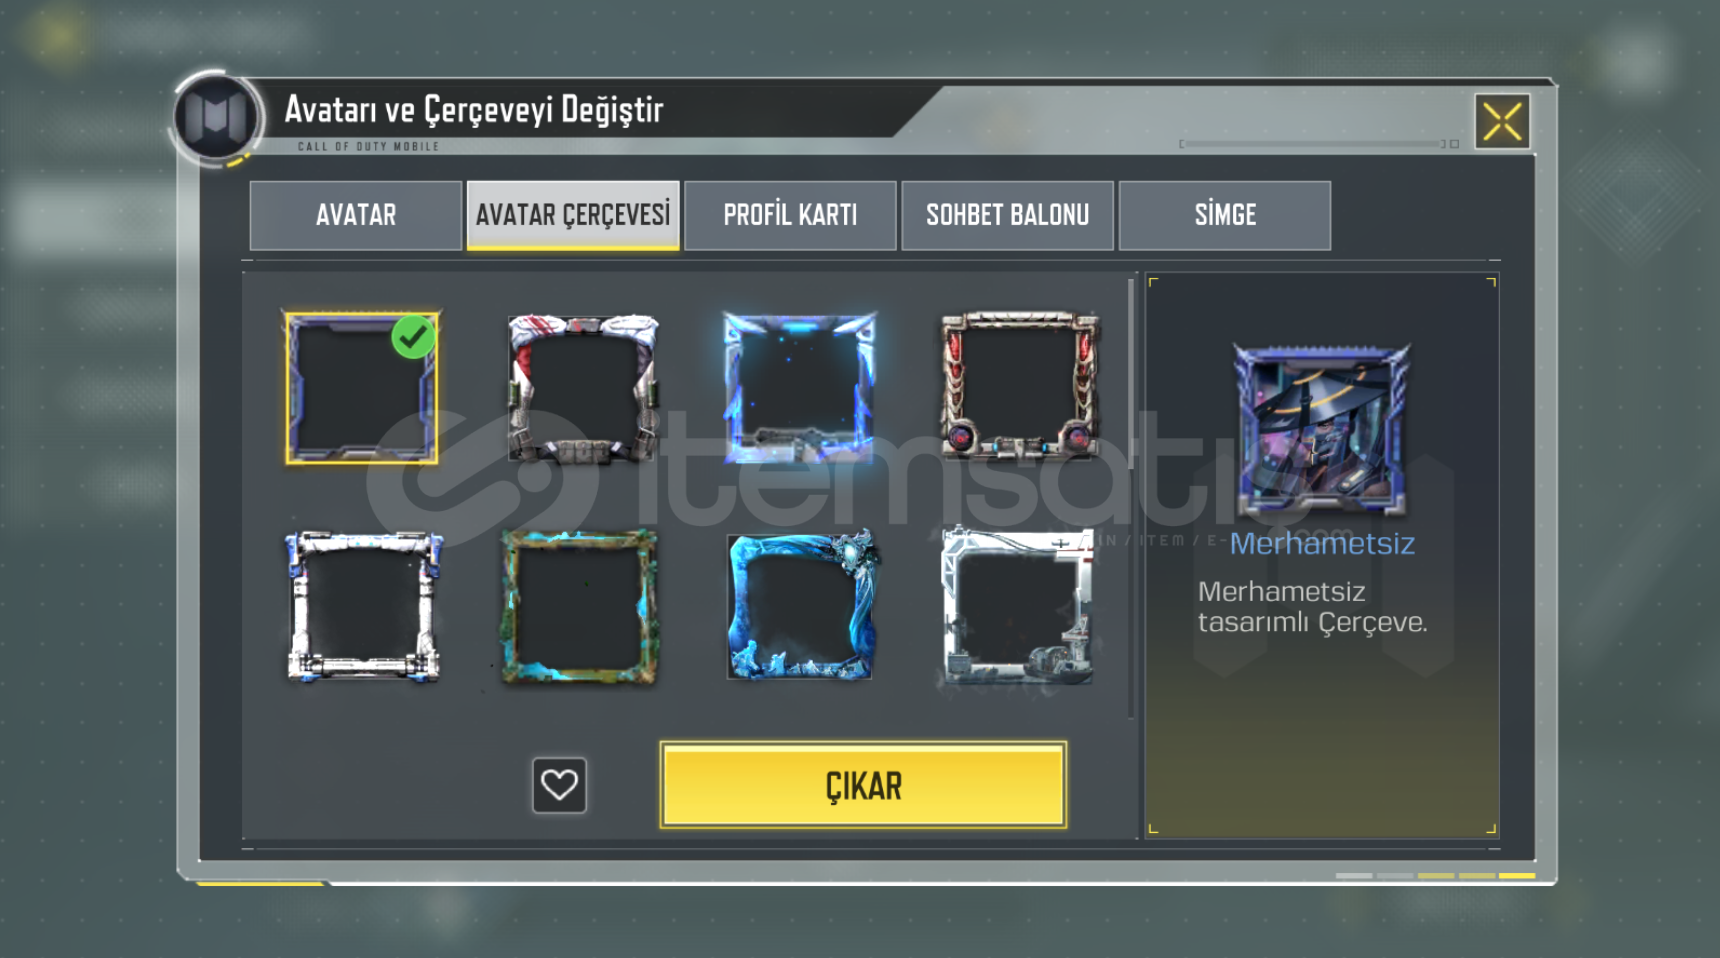Select the red and white armored avatar frame
Image resolution: width=1720 pixels, height=958 pixels.
tap(583, 389)
